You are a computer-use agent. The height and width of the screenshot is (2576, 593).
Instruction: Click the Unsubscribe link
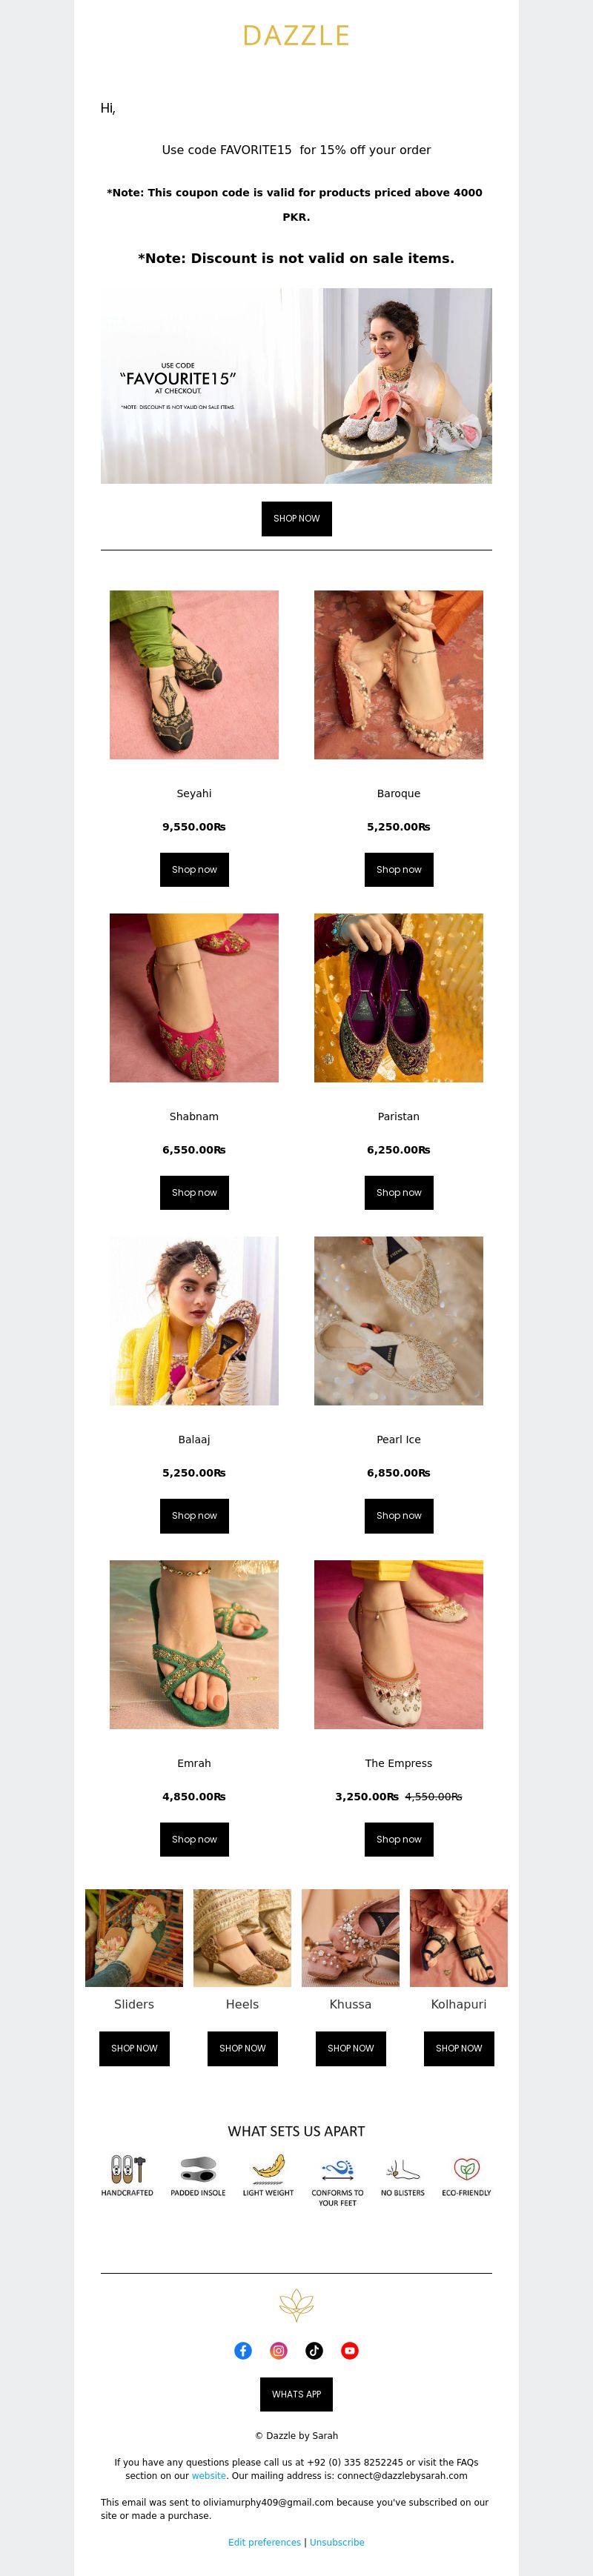point(337,2541)
